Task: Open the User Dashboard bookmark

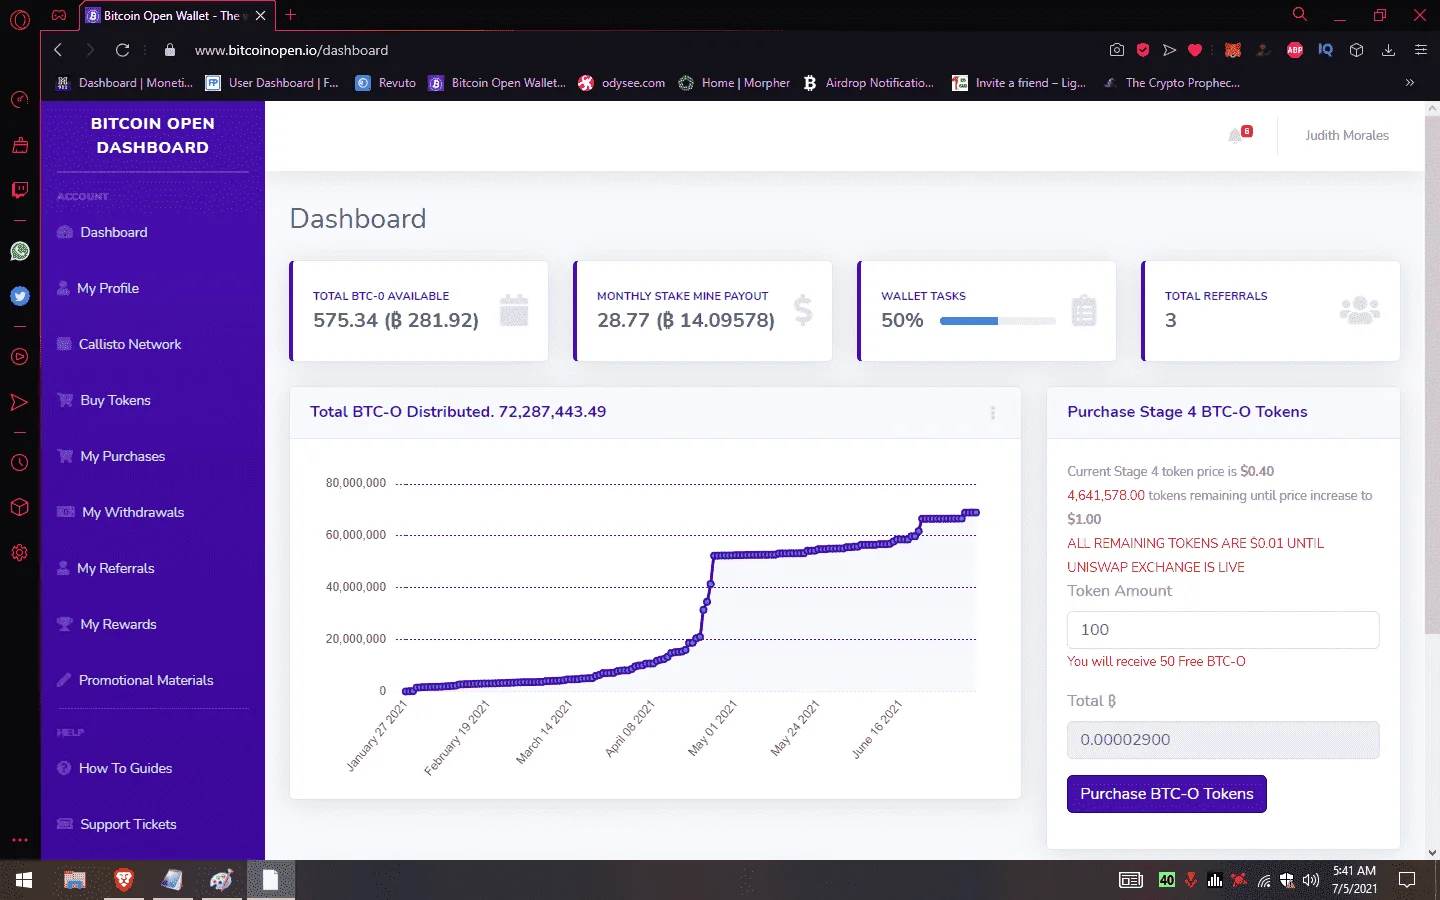Action: click(272, 83)
